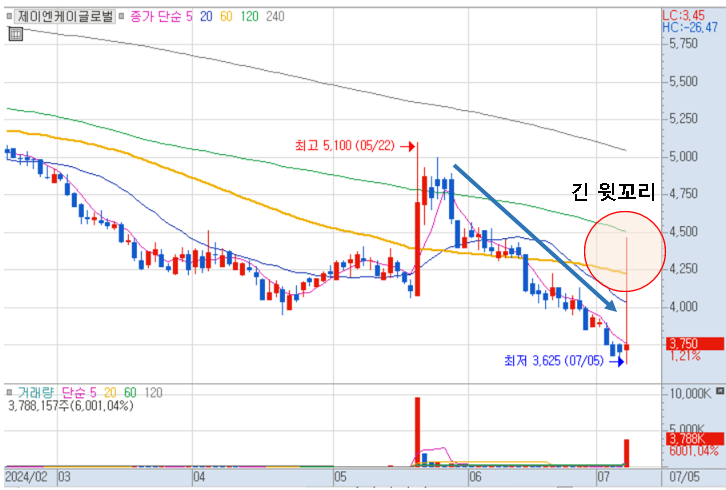The width and height of the screenshot is (726, 490).
Task: Click the 04 month axis label
Action: pyautogui.click(x=199, y=477)
